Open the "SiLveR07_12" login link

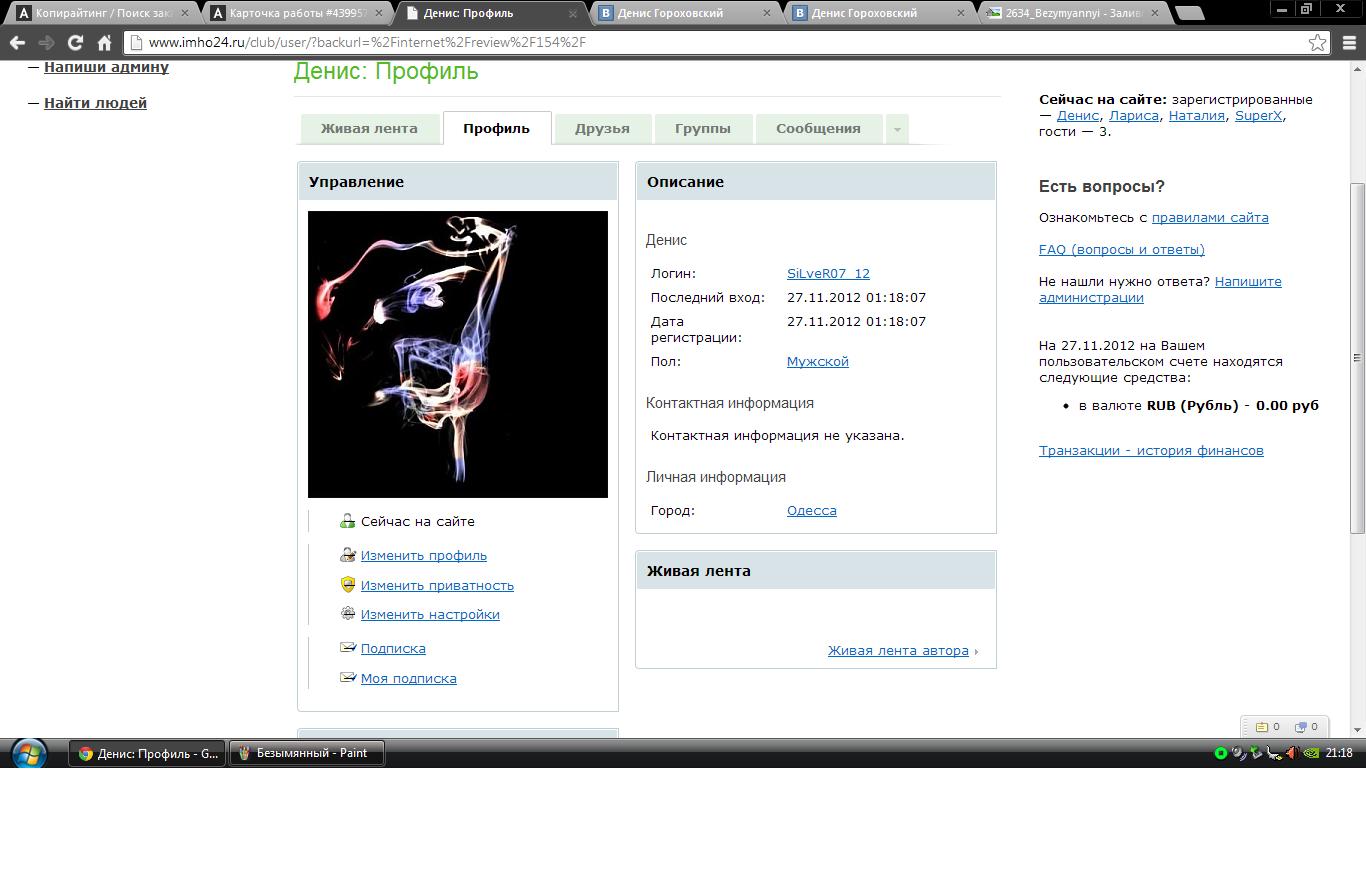pos(828,273)
